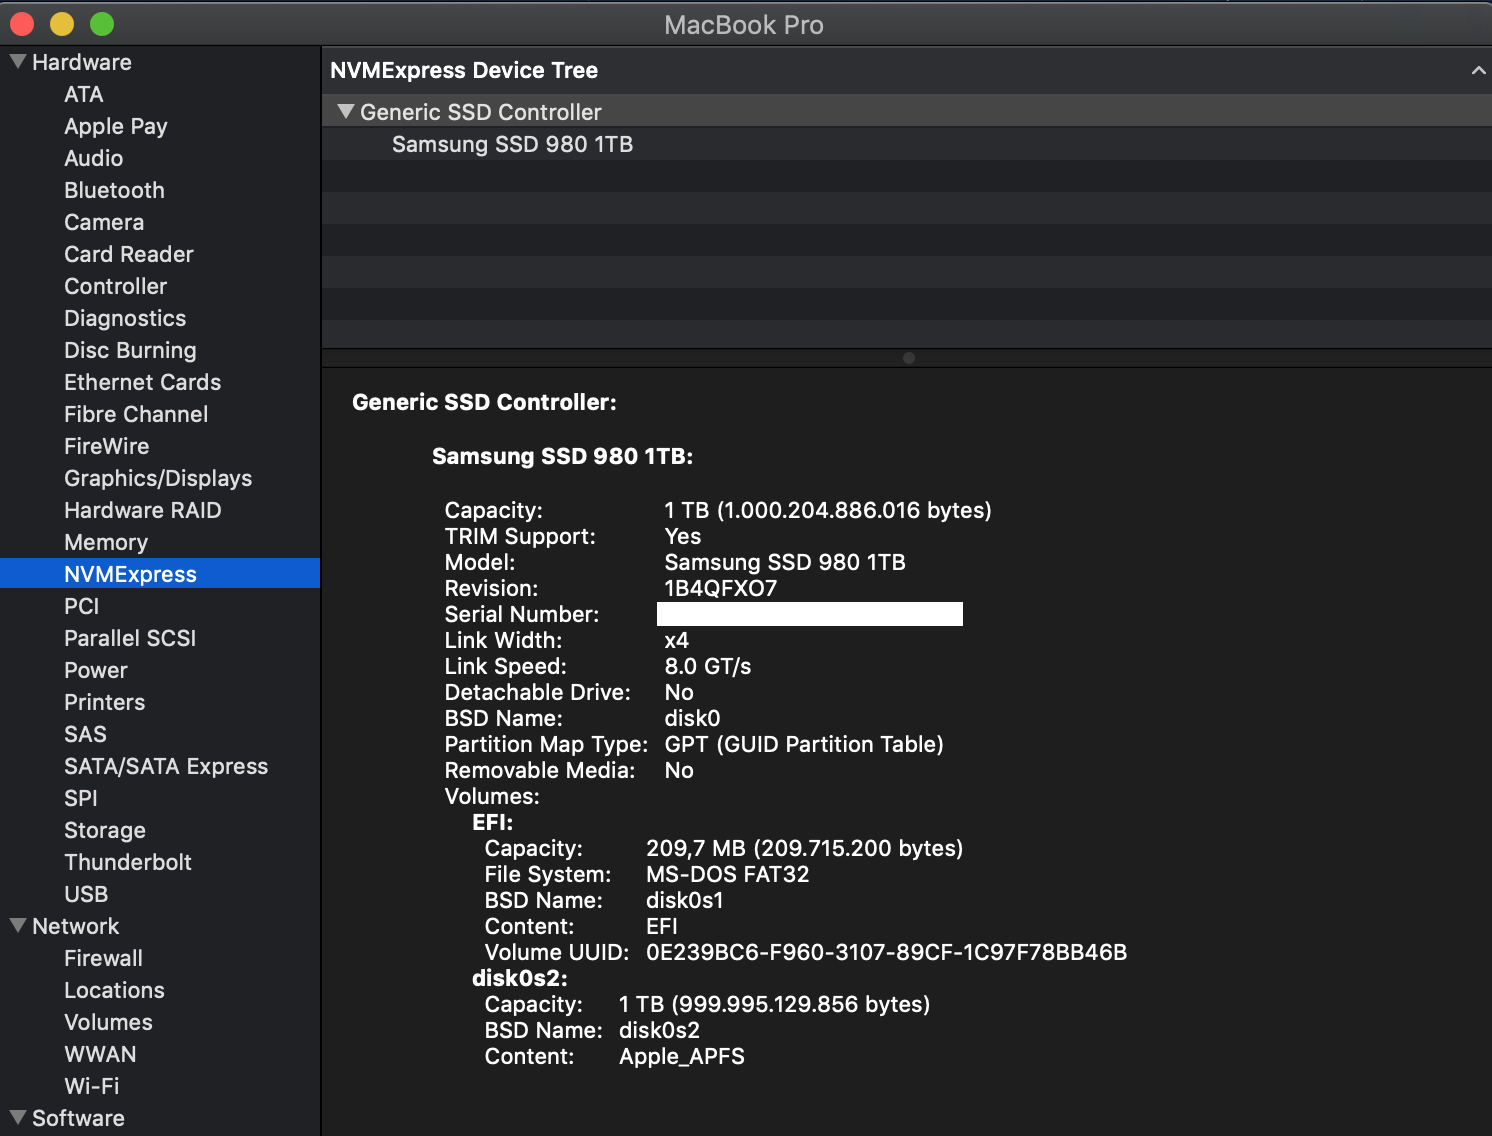This screenshot has width=1492, height=1136.
Task: Open Card Reader info
Action: tap(129, 254)
